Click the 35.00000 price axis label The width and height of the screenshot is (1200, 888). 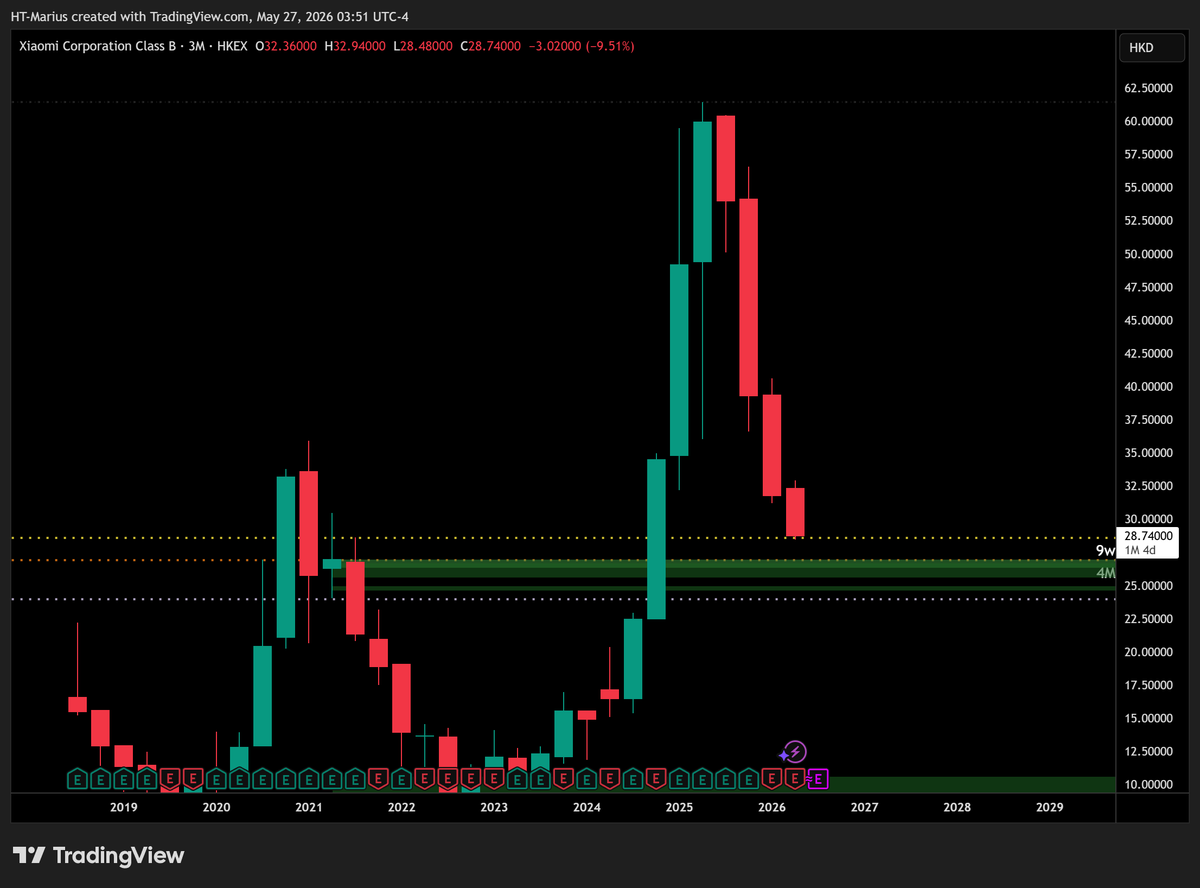pyautogui.click(x=1148, y=453)
